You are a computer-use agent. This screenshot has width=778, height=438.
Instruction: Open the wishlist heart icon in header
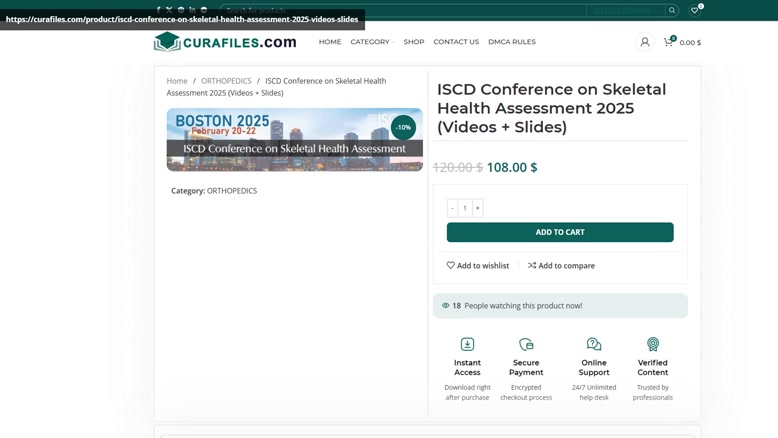click(x=694, y=10)
